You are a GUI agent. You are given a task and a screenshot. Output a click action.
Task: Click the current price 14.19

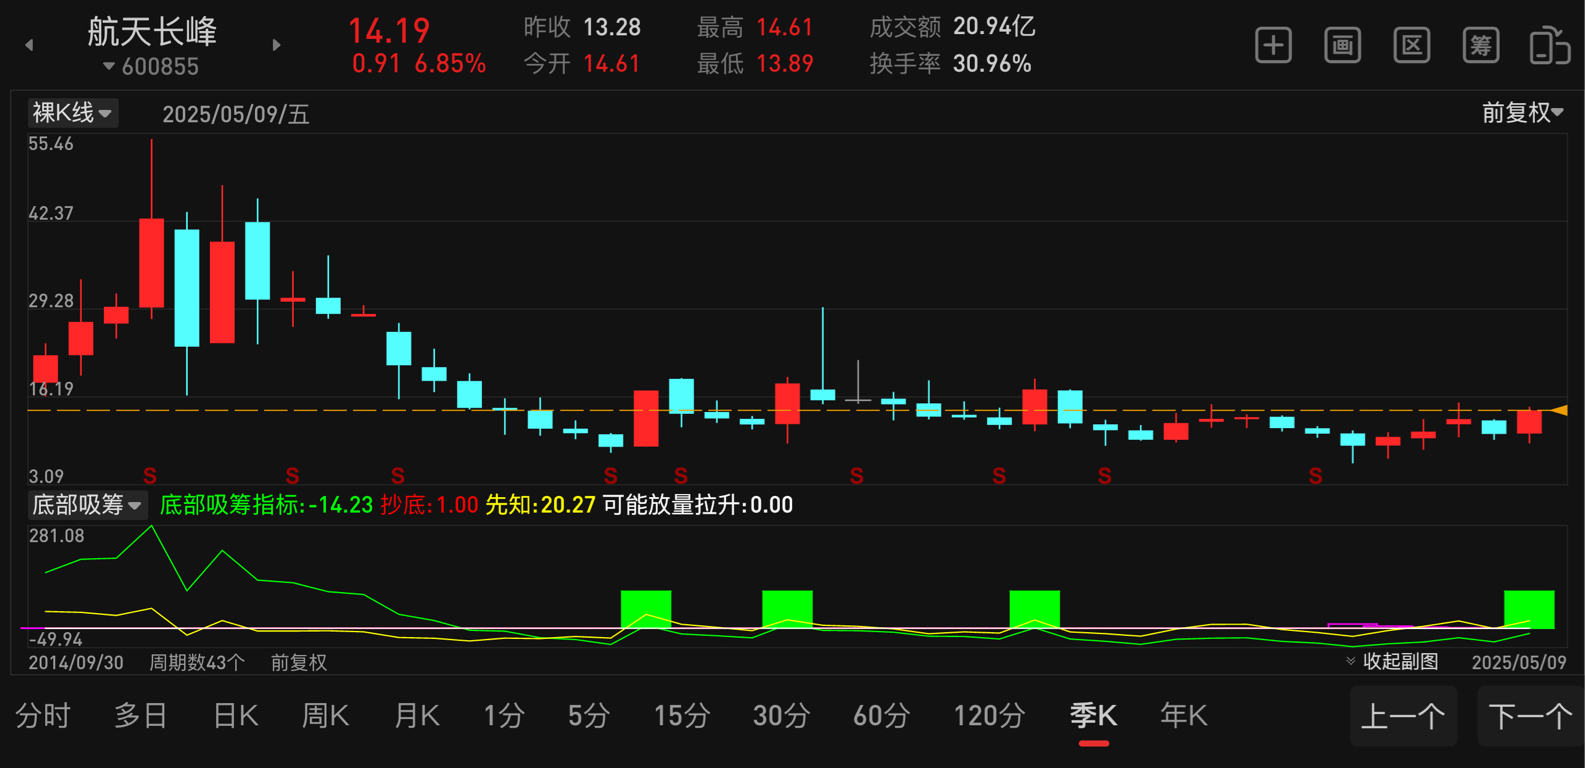pyautogui.click(x=389, y=31)
